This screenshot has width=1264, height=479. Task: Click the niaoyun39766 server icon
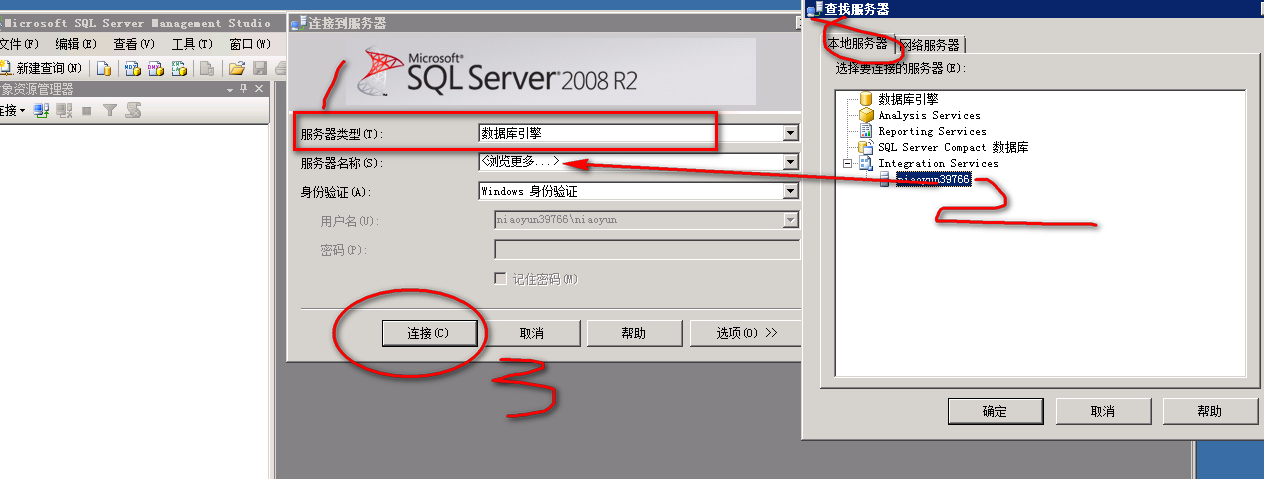884,179
